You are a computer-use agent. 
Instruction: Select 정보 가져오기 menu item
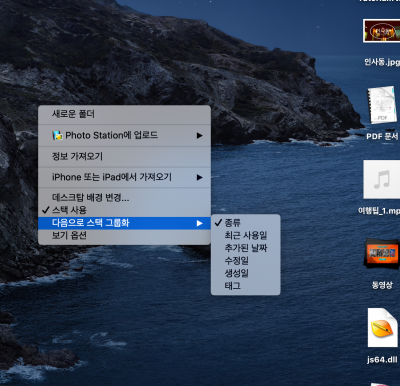[124, 156]
